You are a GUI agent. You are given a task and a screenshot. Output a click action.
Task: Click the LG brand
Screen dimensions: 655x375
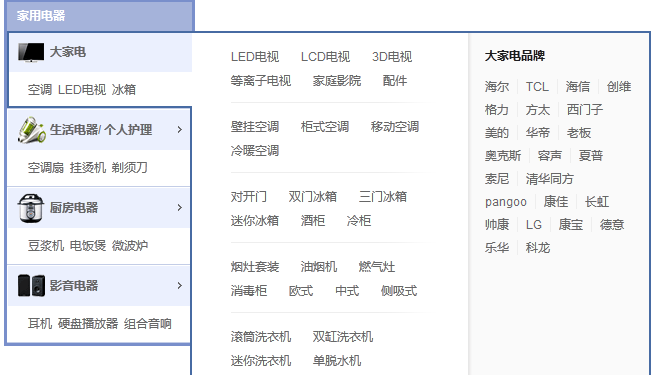[x=533, y=225]
